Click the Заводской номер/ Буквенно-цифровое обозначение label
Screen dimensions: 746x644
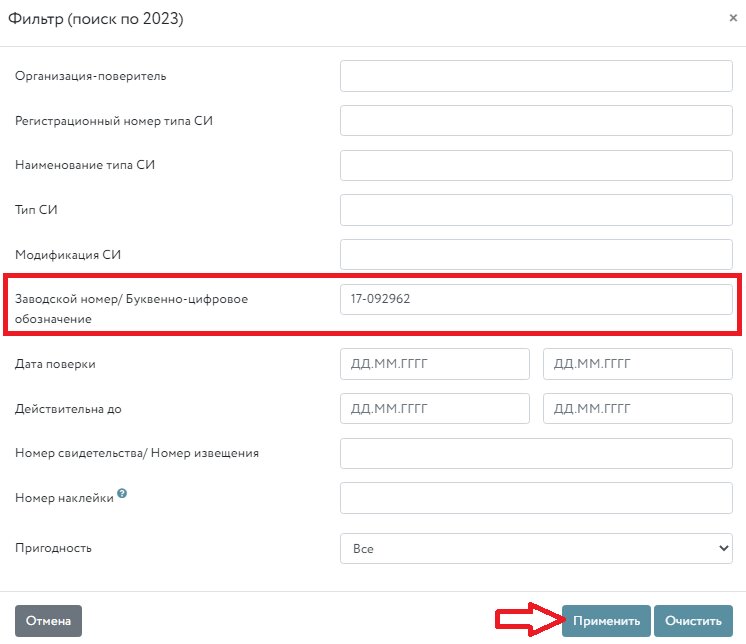(x=131, y=309)
